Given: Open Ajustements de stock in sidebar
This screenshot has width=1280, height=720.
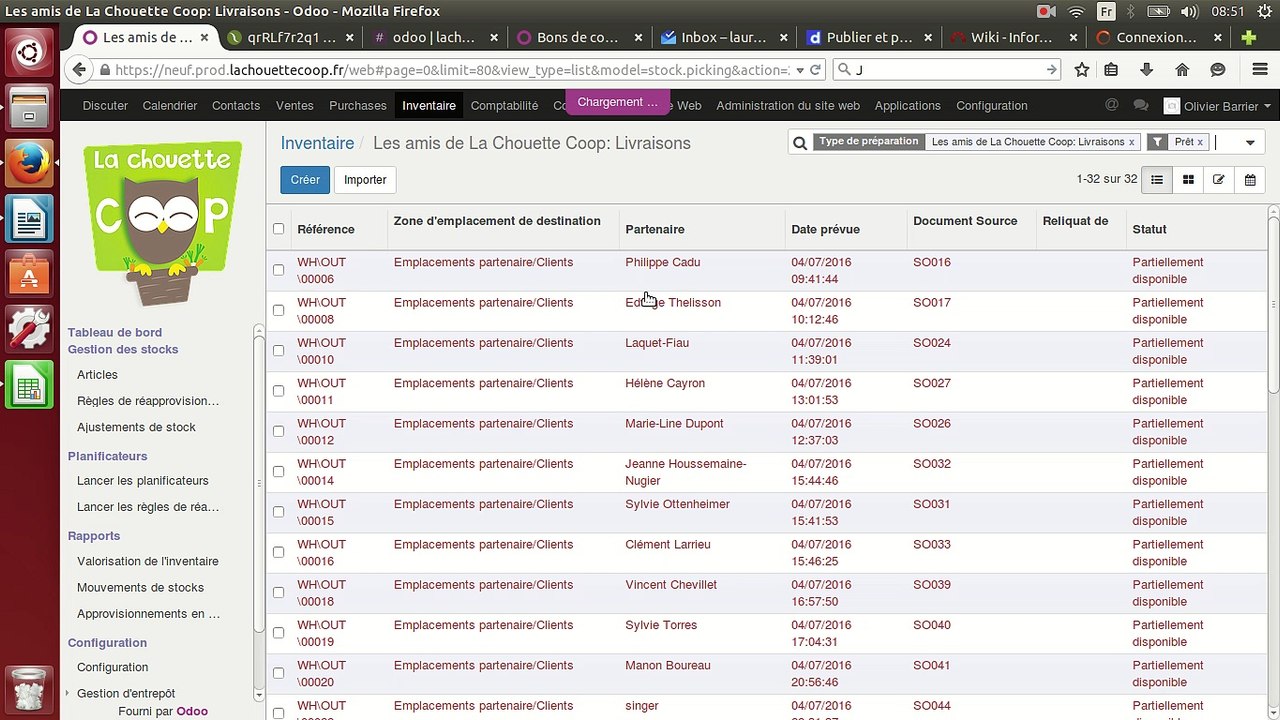Looking at the screenshot, I should pos(136,427).
